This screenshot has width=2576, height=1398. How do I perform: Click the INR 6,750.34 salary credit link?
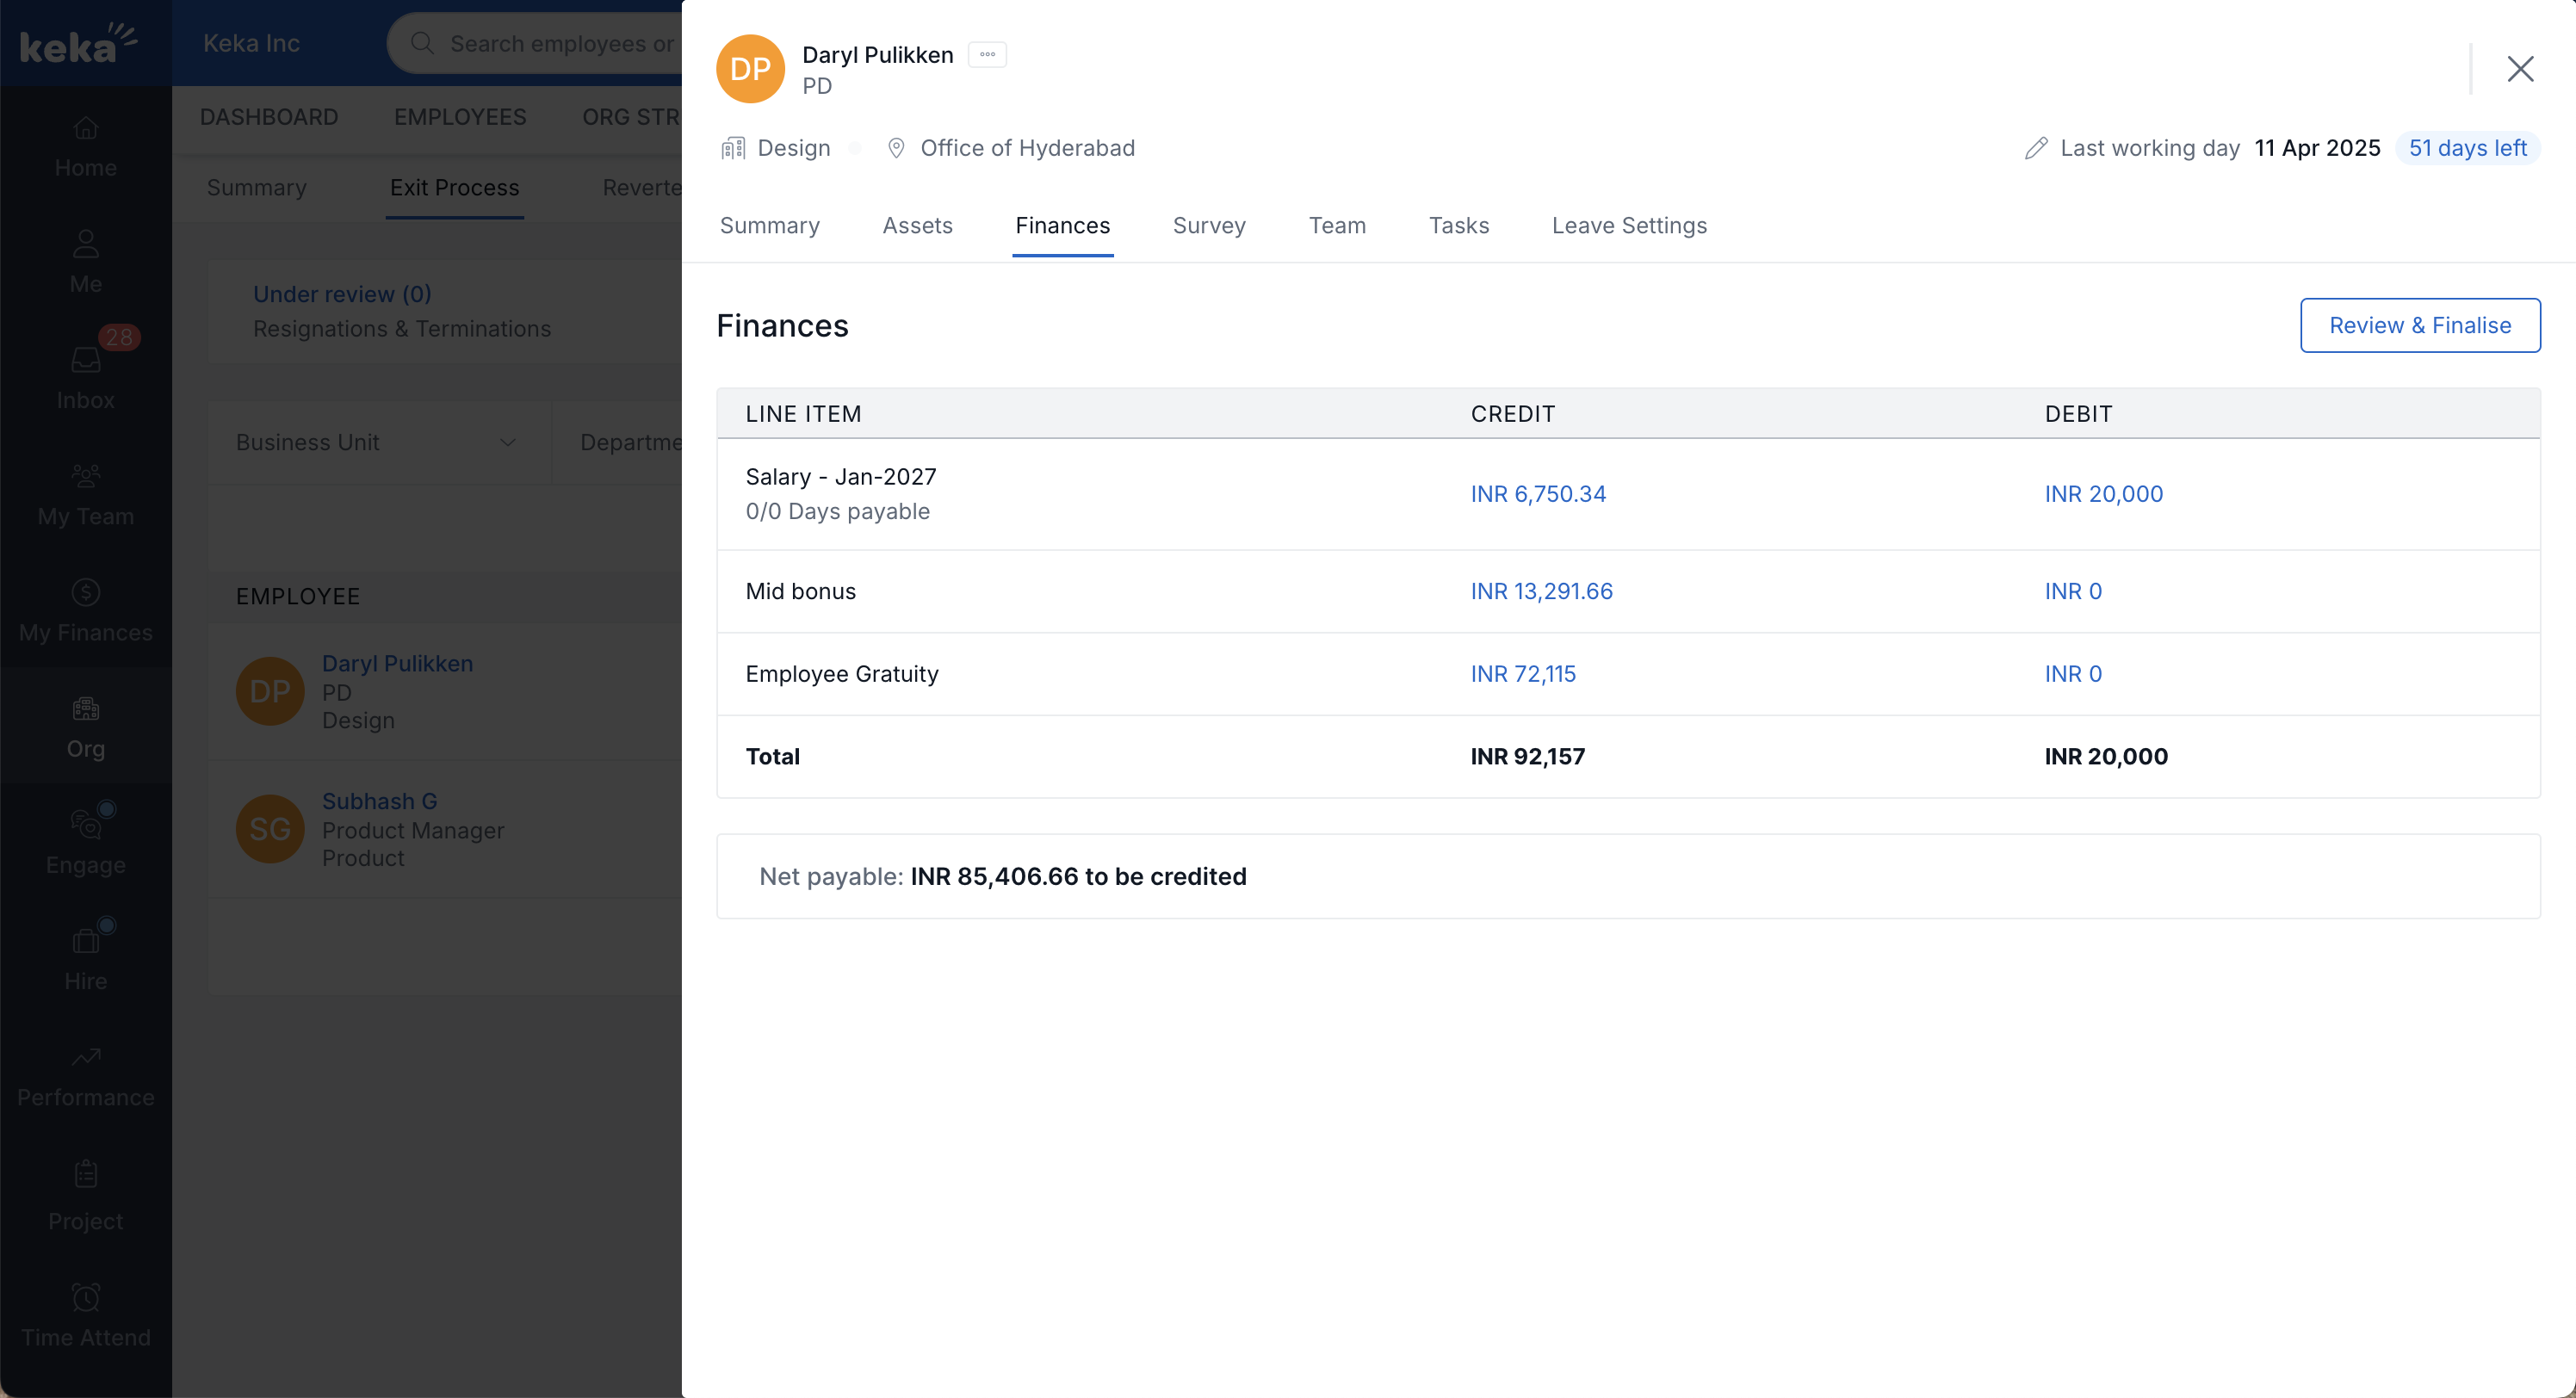[1538, 494]
